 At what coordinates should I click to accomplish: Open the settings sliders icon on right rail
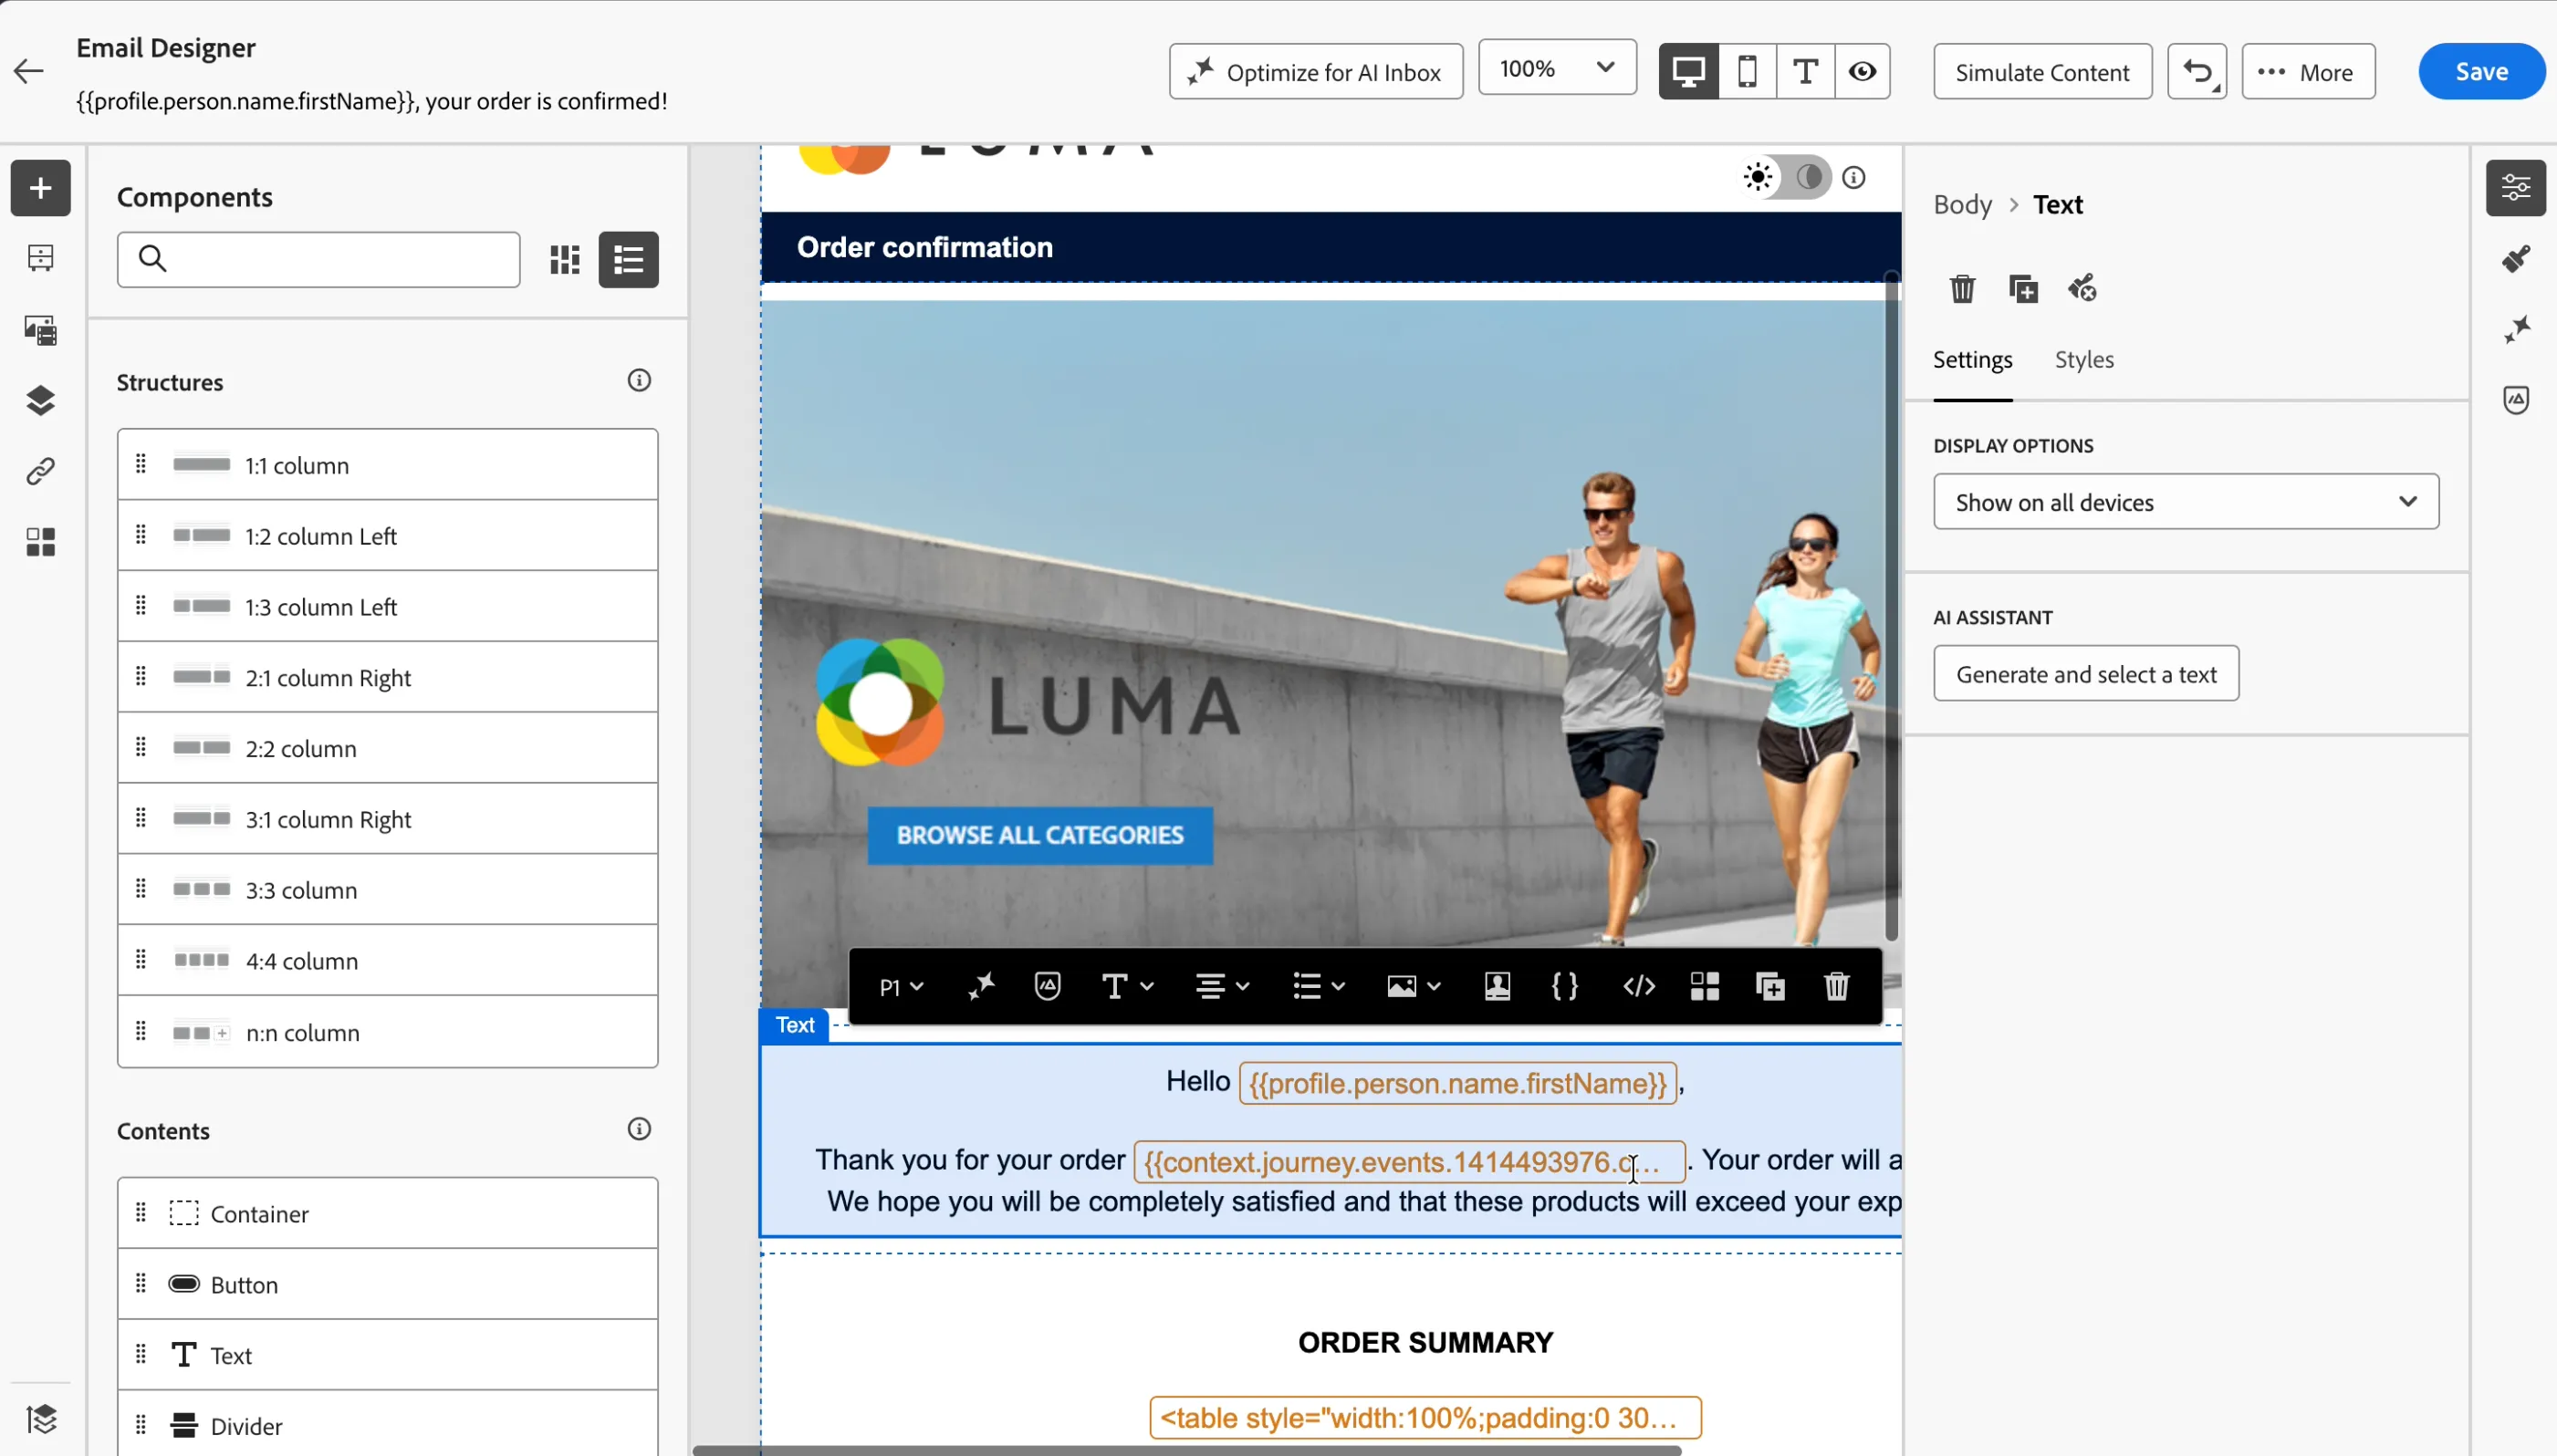(x=2516, y=188)
